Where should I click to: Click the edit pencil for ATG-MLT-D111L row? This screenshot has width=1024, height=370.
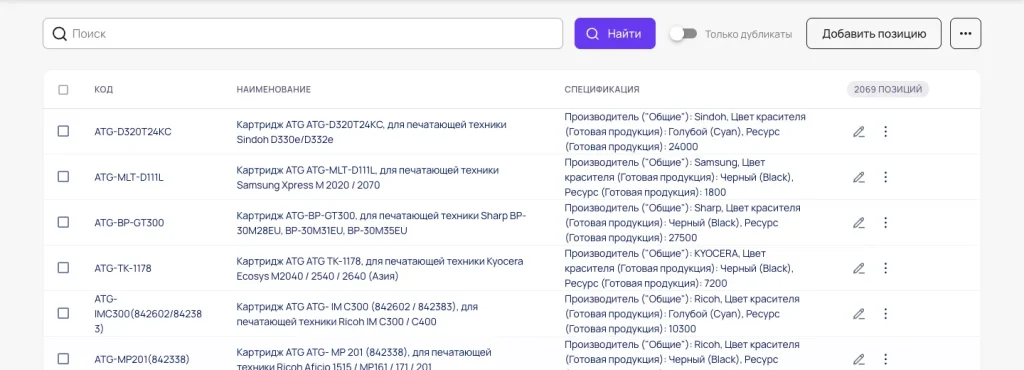[859, 177]
